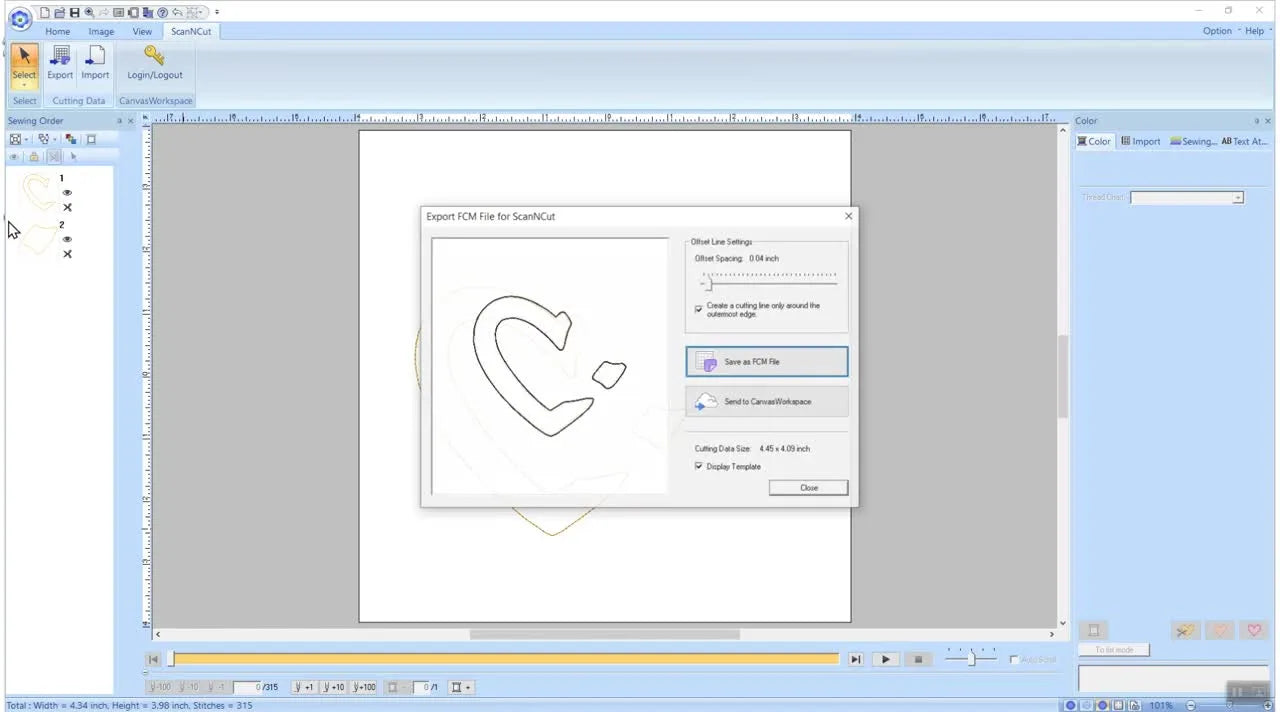
Task: Advance 100 stitches with +100 button
Action: tap(364, 687)
